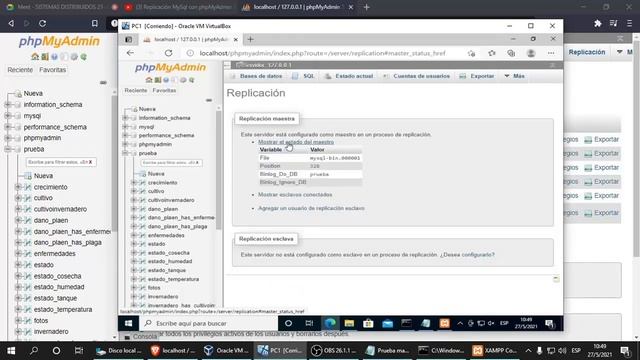Open the Estado actual tab in VM
Viewport: 640px width, 360px height.
pos(349,76)
